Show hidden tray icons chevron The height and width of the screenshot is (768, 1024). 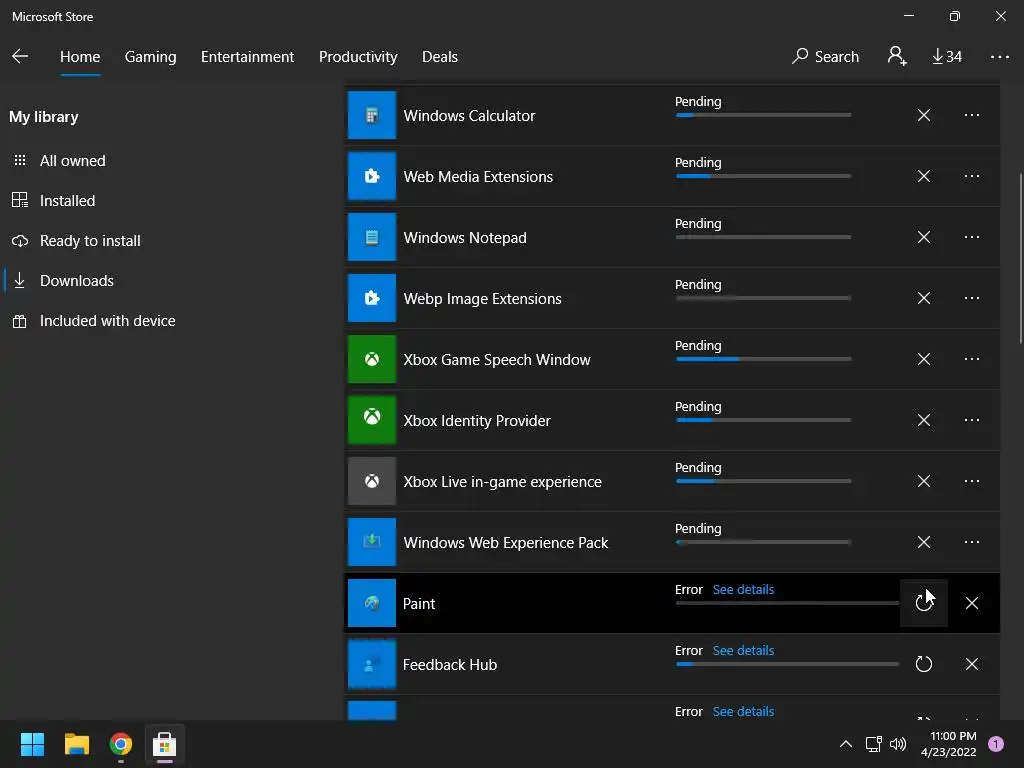pos(846,744)
